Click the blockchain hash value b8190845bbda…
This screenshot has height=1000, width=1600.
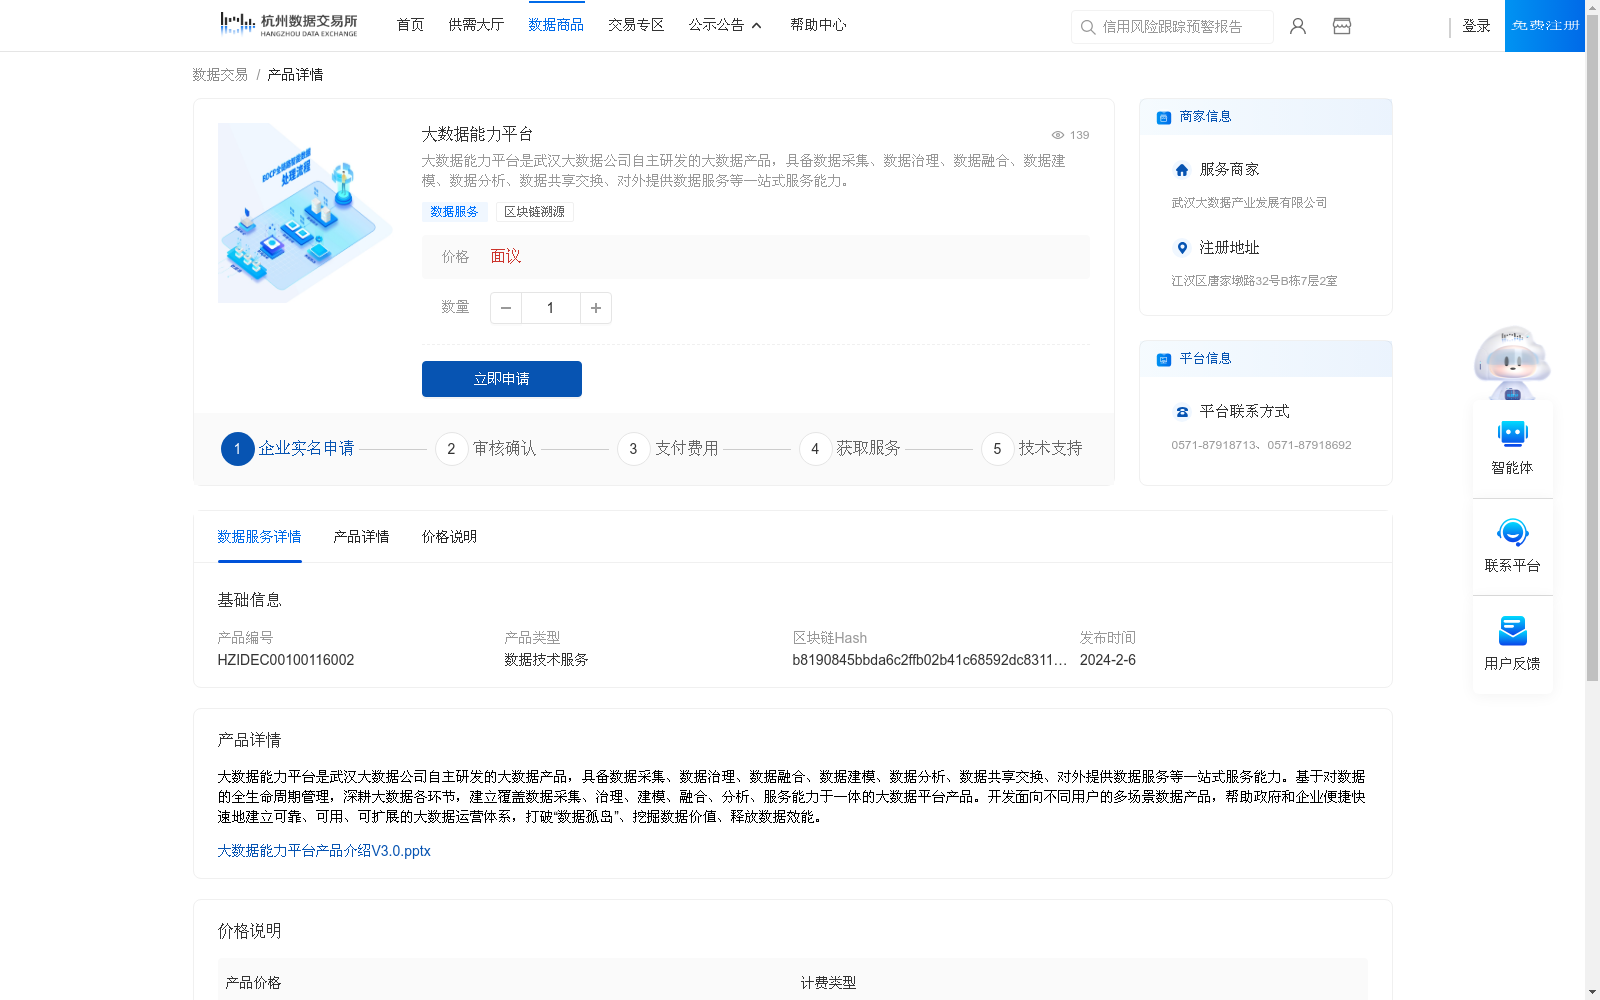pyautogui.click(x=929, y=660)
